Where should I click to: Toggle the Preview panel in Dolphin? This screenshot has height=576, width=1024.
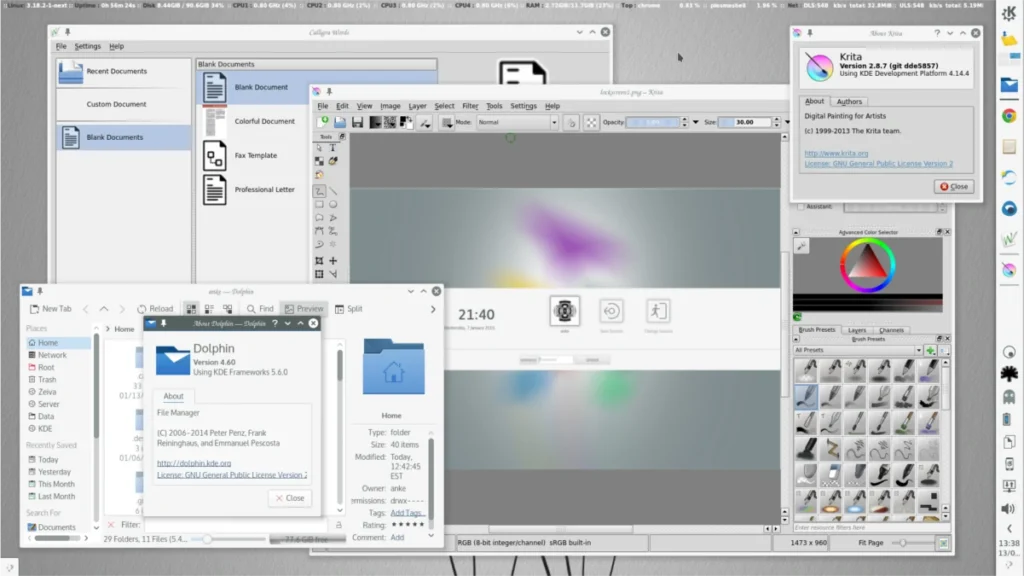pyautogui.click(x=304, y=309)
